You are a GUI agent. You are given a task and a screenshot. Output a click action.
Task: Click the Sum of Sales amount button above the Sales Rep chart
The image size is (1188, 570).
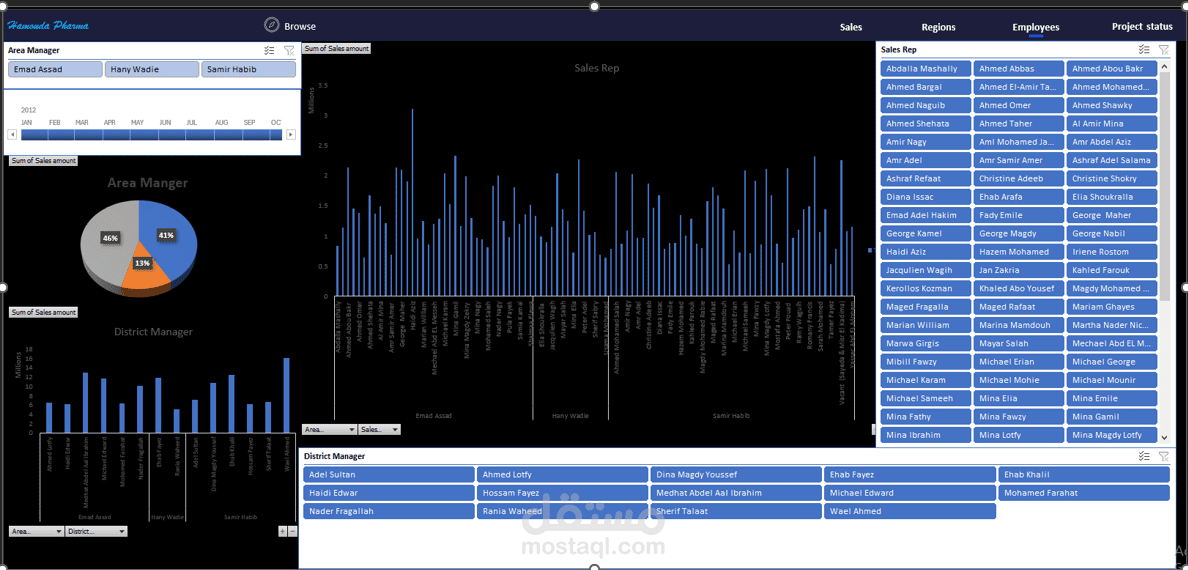coord(337,48)
